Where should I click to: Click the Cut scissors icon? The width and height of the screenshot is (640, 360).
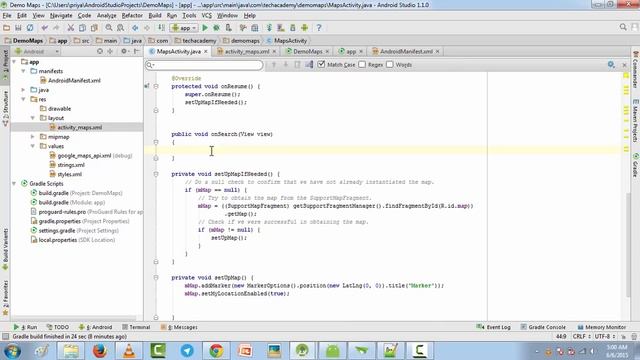(71, 28)
